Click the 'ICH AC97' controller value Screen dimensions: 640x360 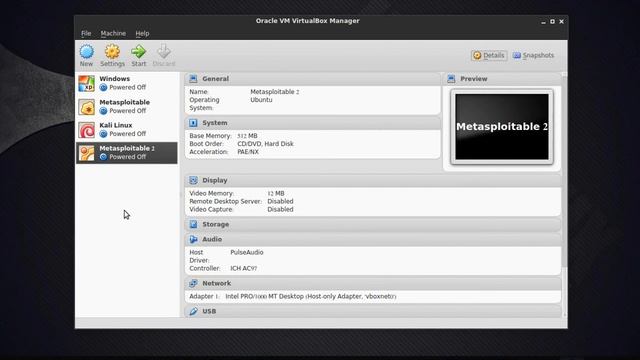pos(244,268)
